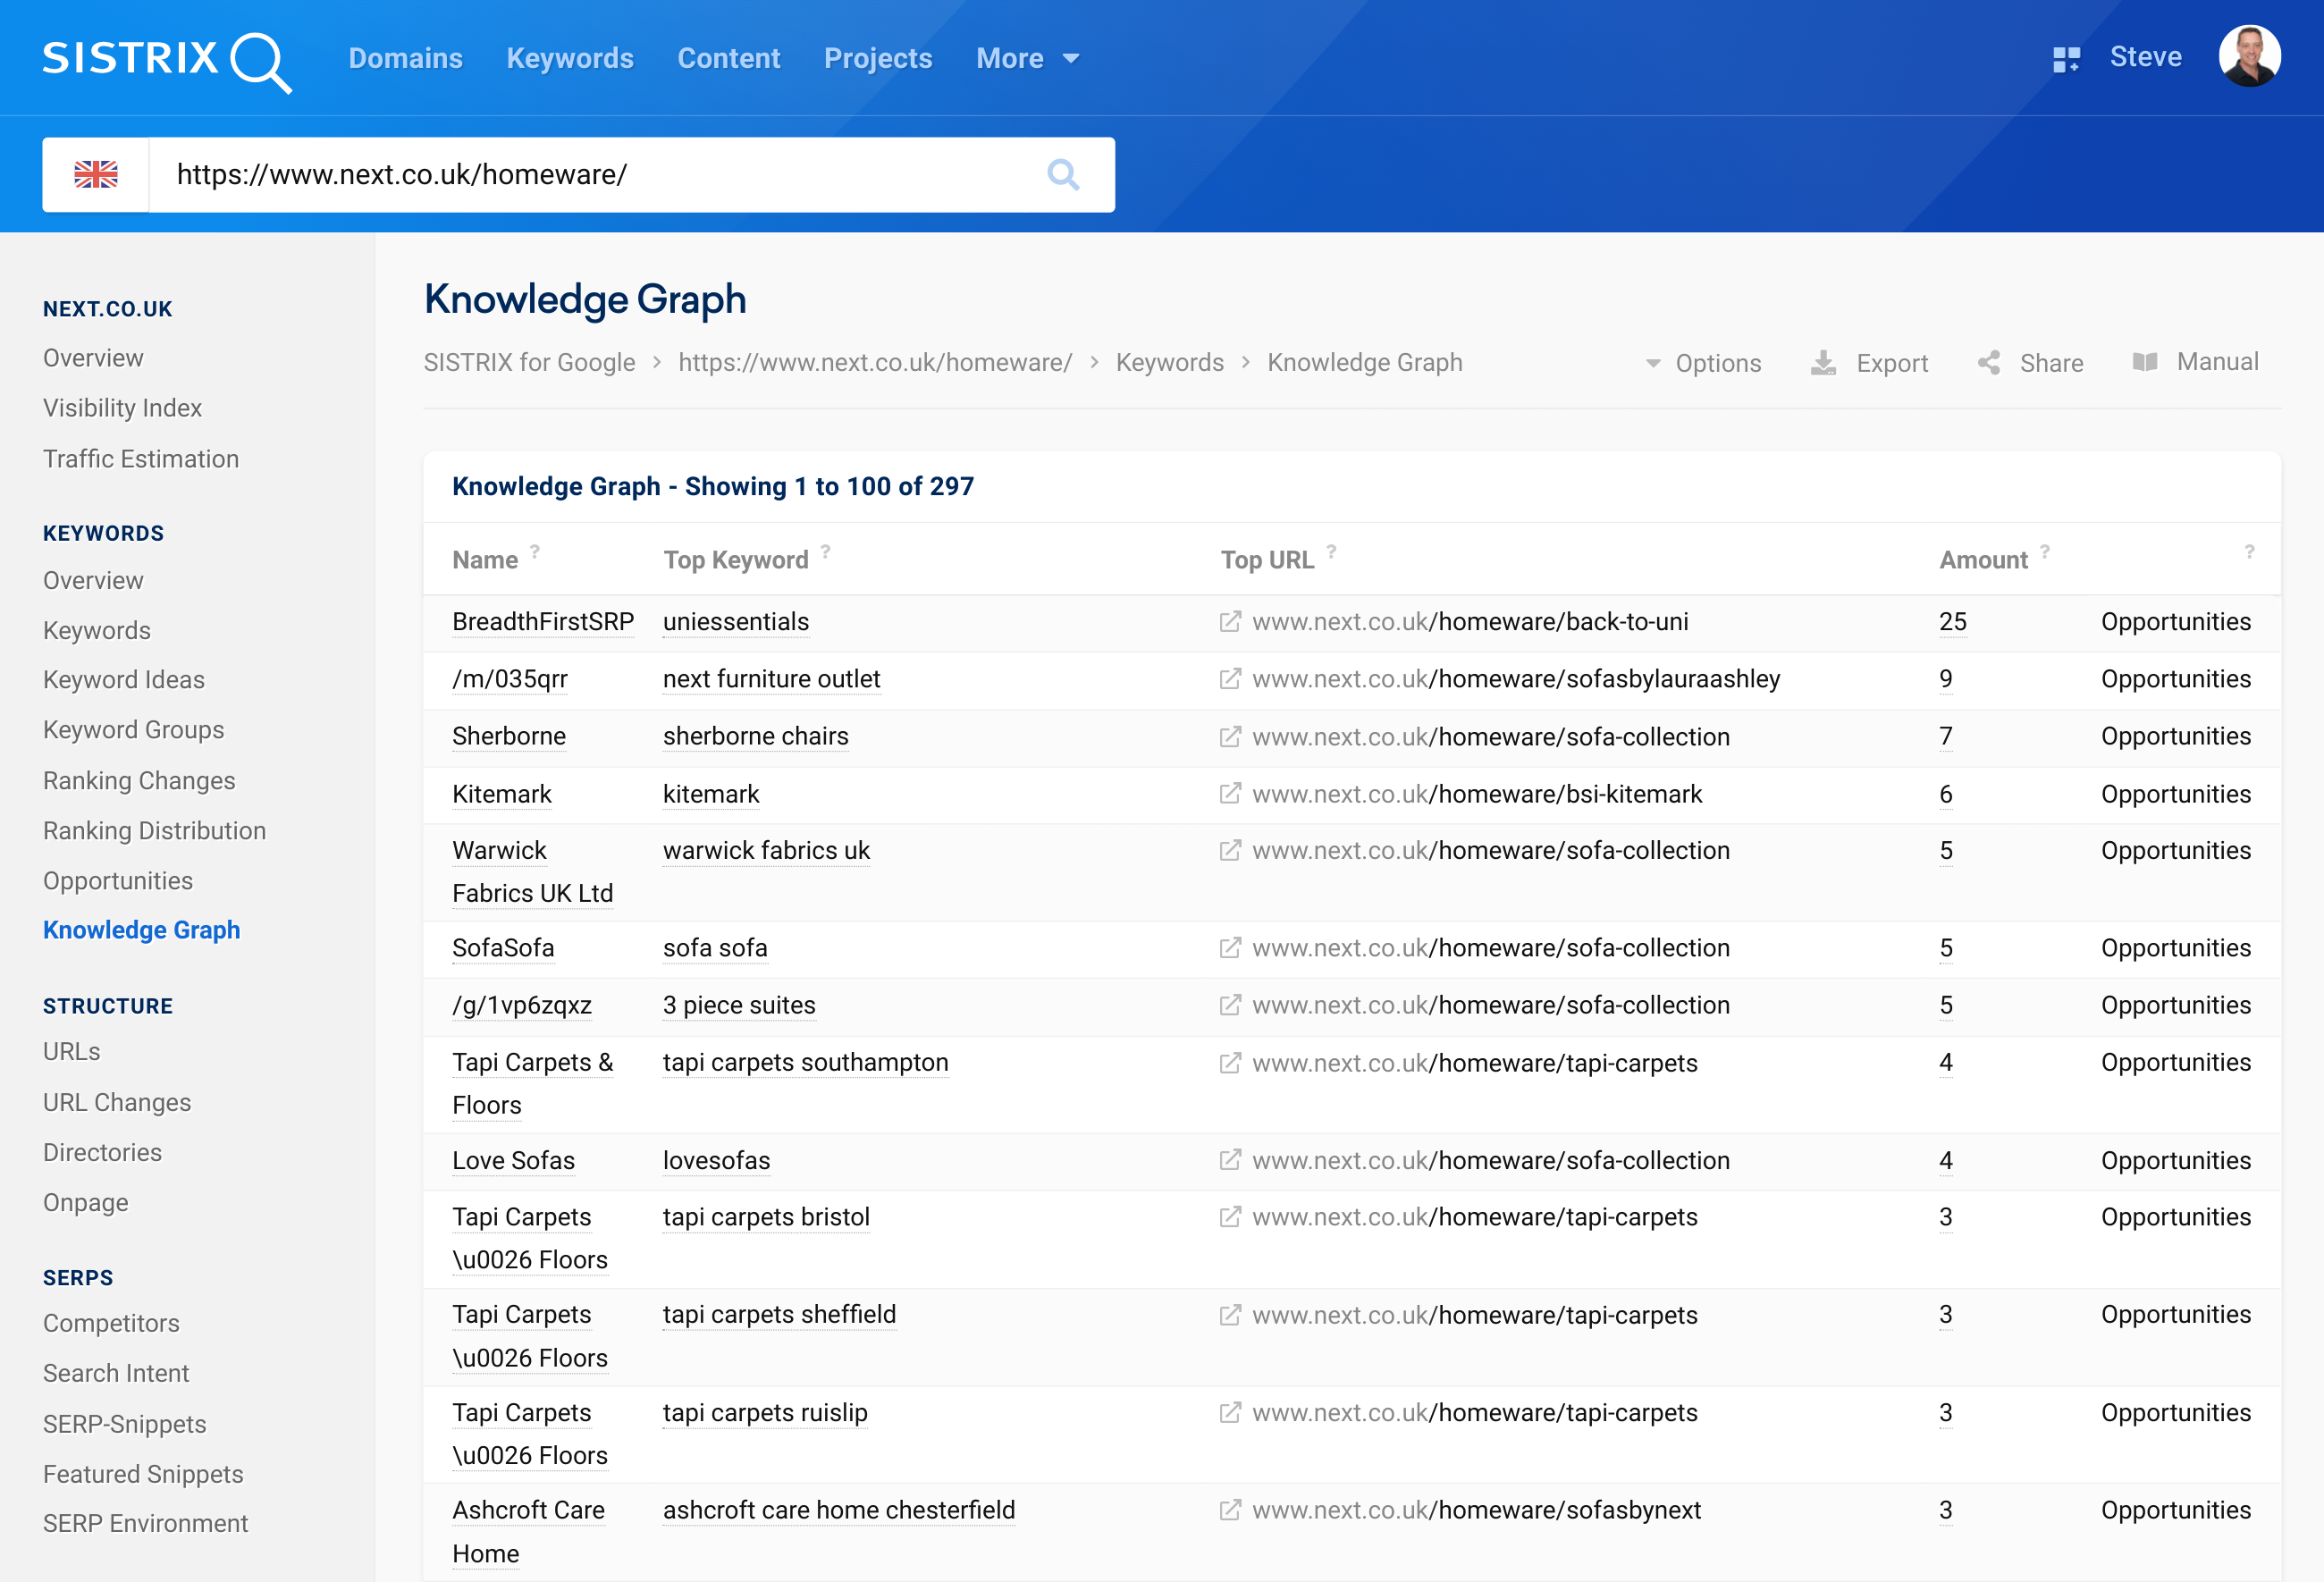Open external link icon for bsi-kitemark URL
The height and width of the screenshot is (1582, 2324).
(1230, 794)
